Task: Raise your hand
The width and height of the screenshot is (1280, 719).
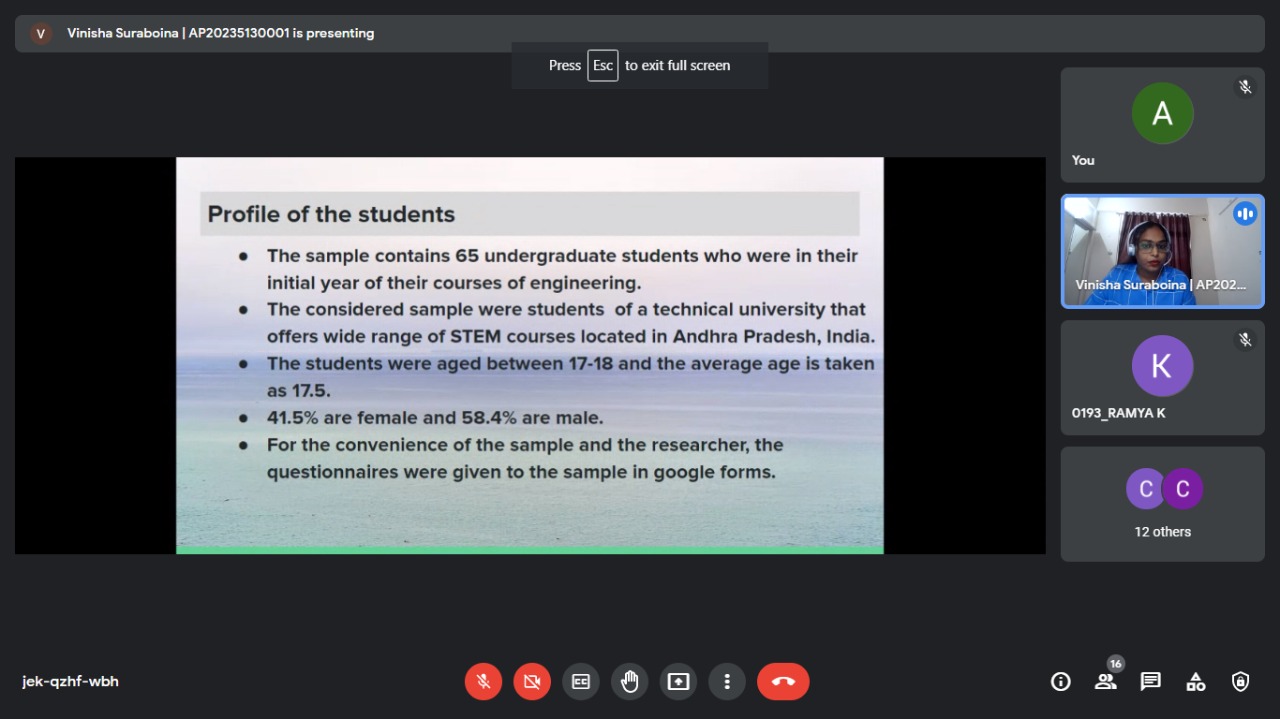Action: coord(630,682)
